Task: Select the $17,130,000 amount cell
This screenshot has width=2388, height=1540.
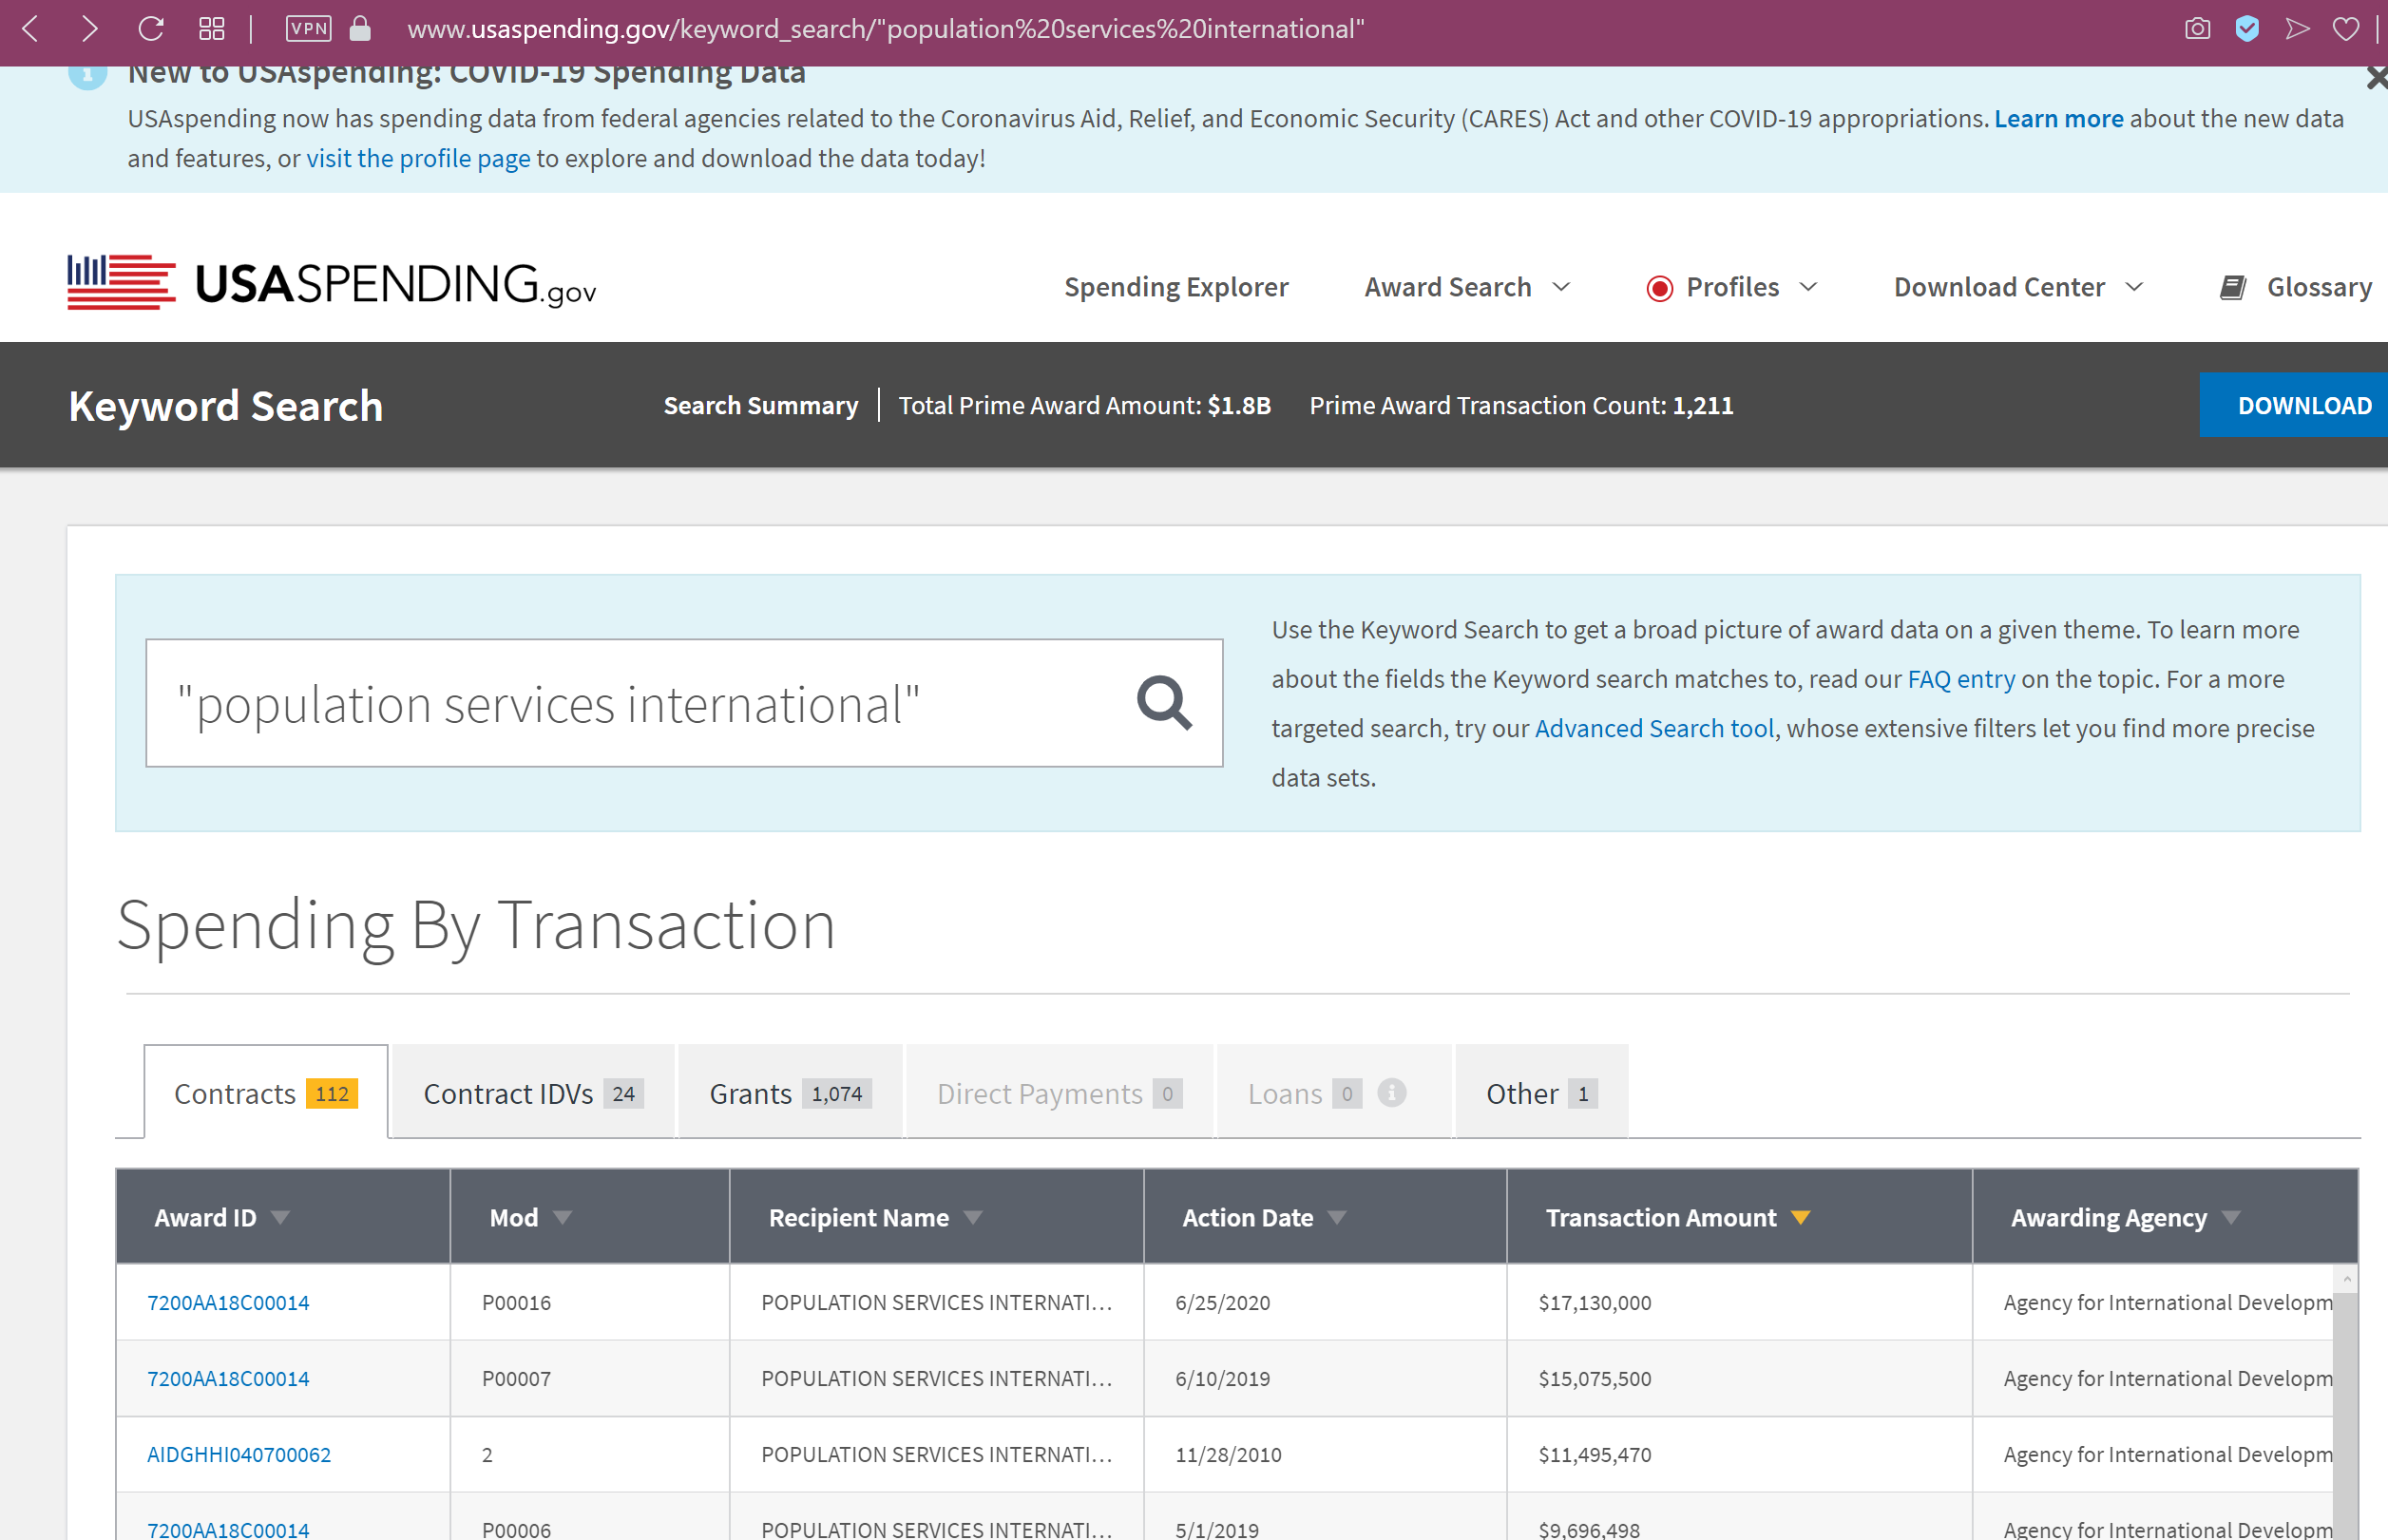Action: point(1740,1303)
